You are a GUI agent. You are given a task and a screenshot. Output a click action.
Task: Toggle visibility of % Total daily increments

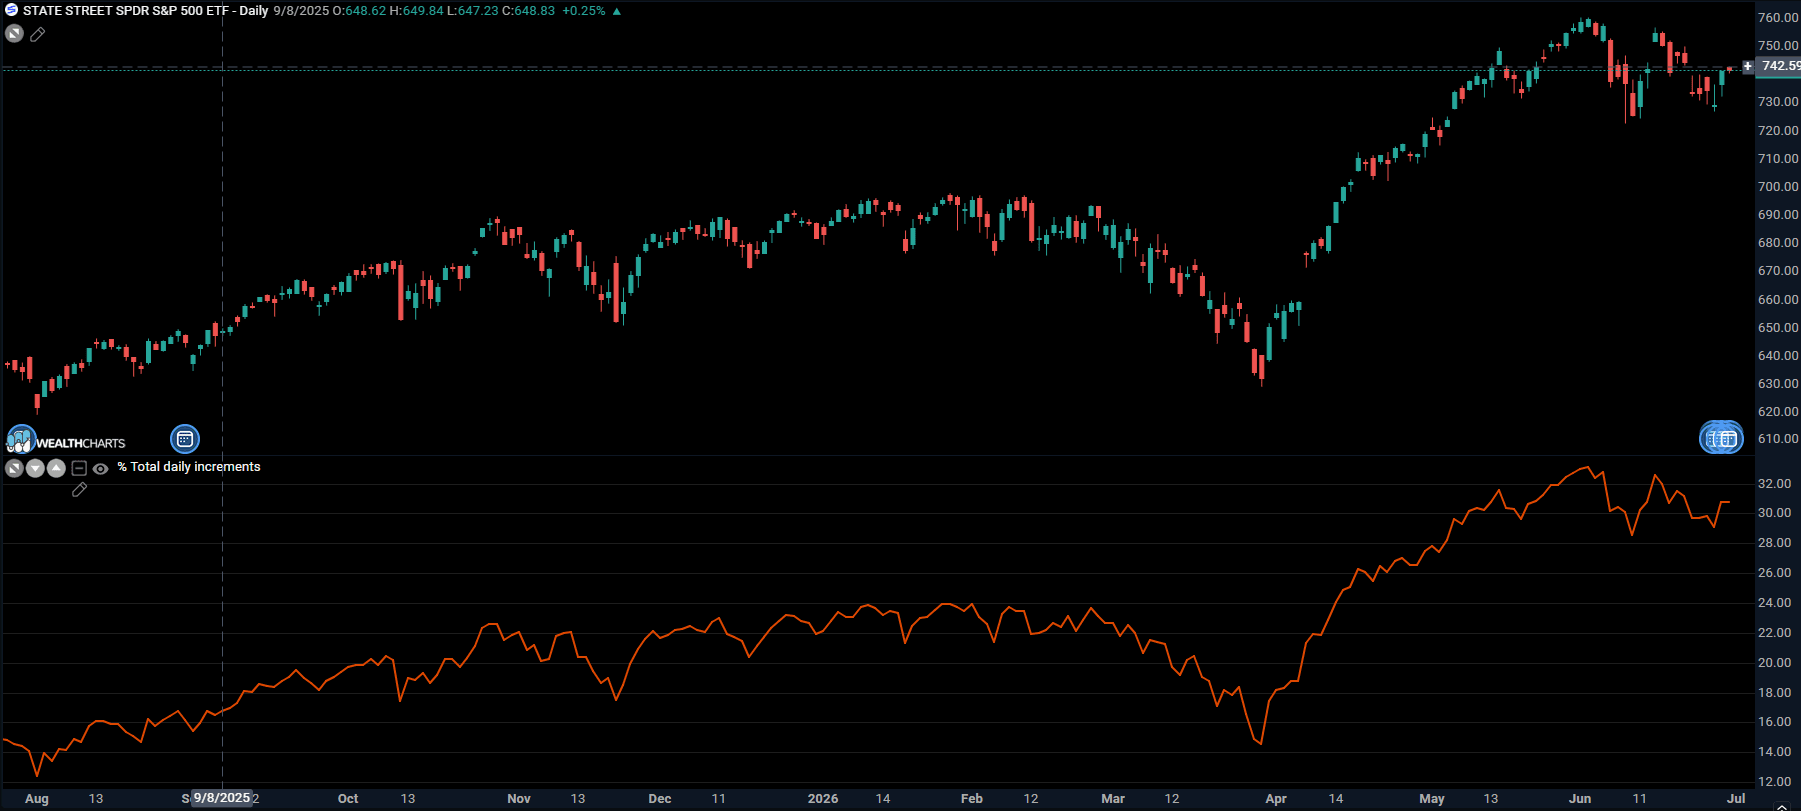[x=101, y=468]
